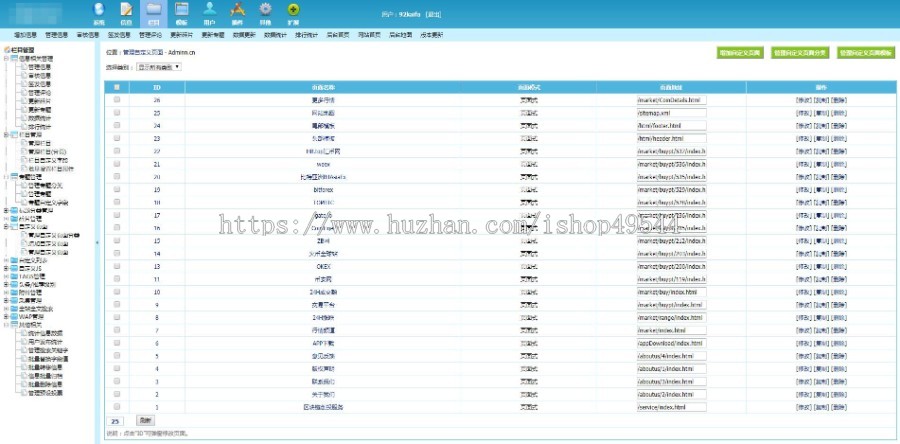
Task: Open 数据更新 in the submenu bar
Action: coord(244,35)
